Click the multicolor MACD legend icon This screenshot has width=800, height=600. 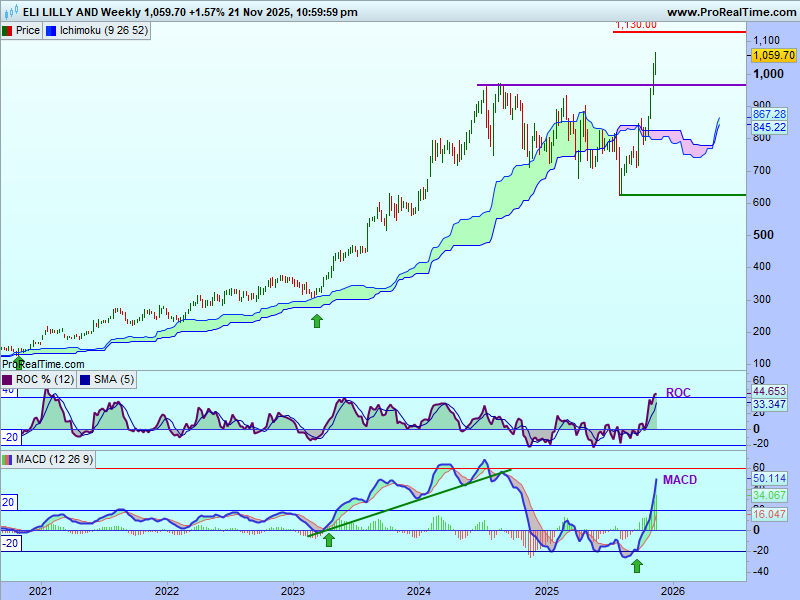point(7,459)
